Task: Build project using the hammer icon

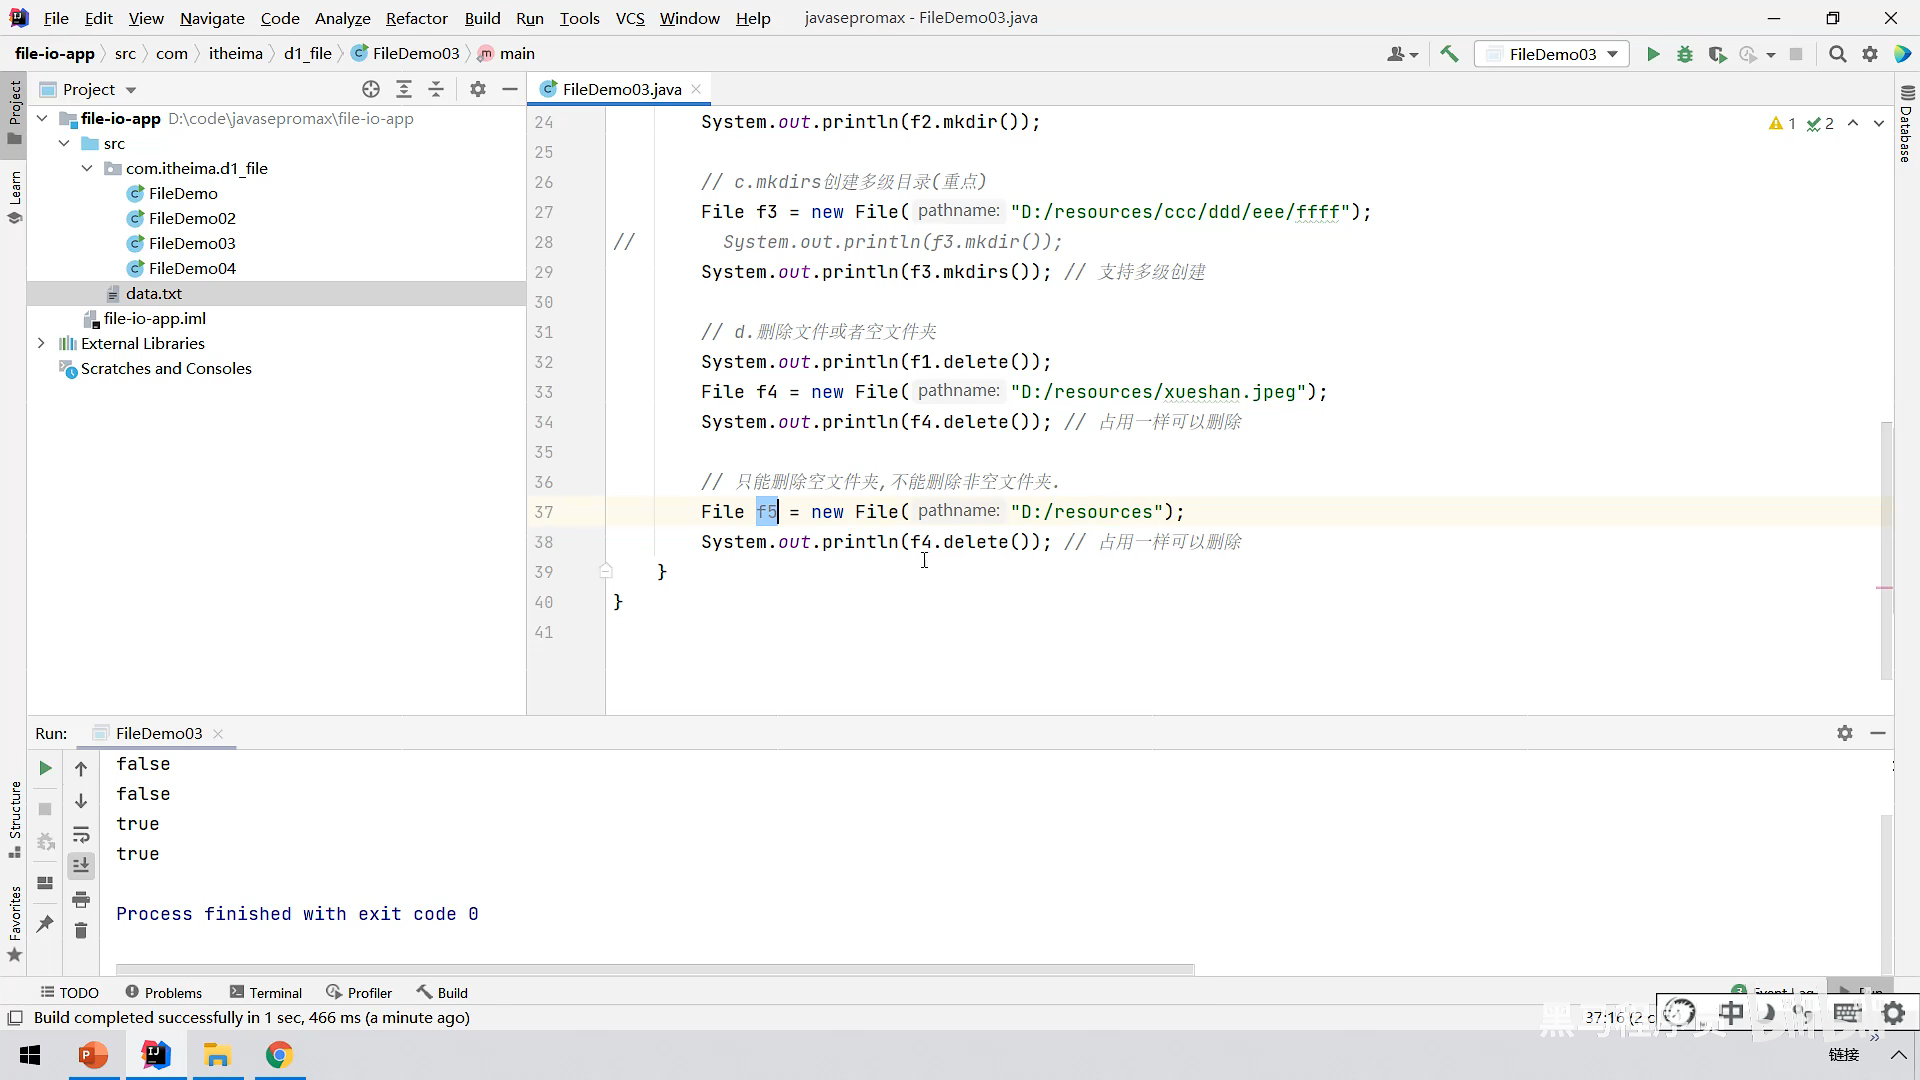Action: click(x=1449, y=54)
